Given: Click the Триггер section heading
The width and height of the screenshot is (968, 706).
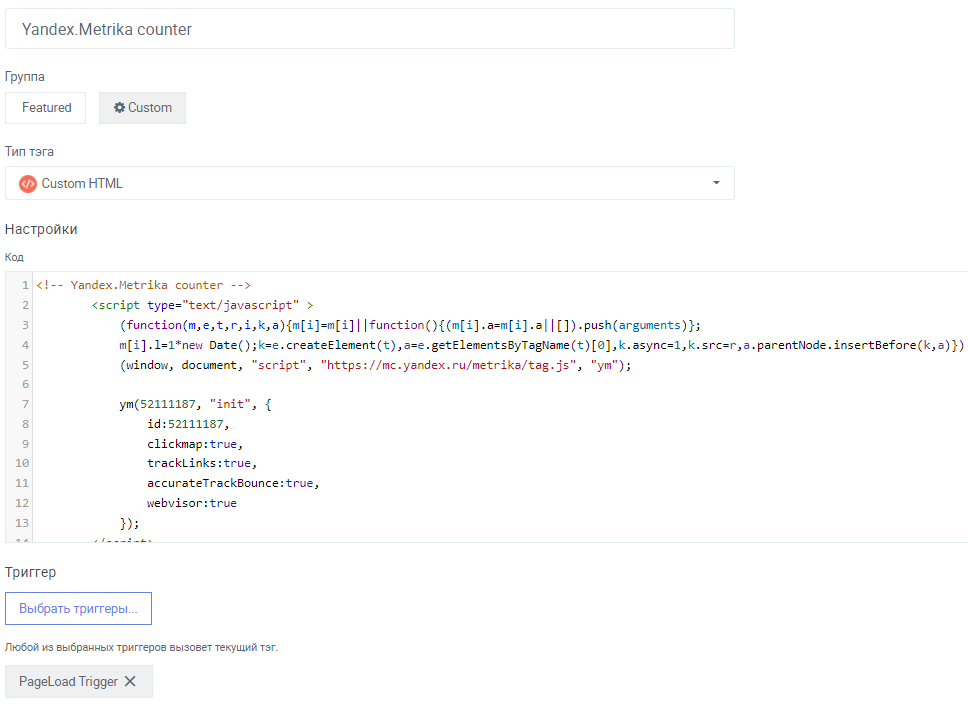Looking at the screenshot, I should click(30, 572).
